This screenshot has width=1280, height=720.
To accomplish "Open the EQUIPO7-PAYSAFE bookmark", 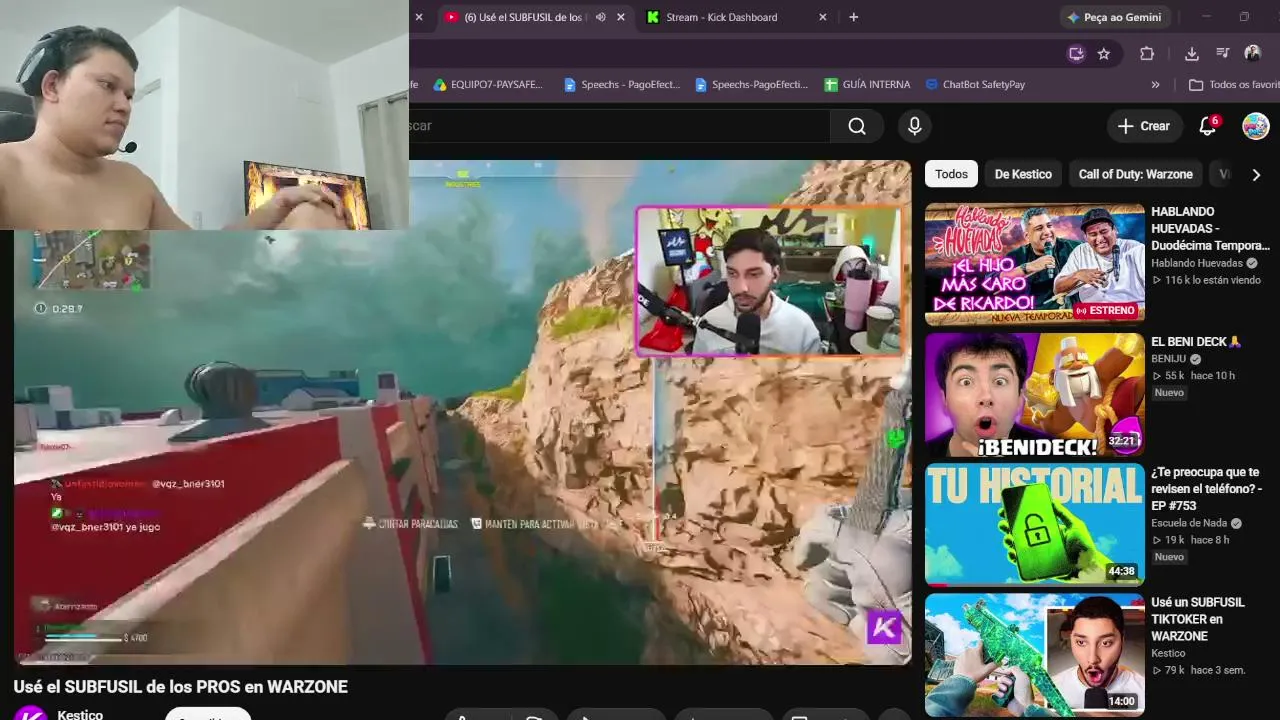I will click(488, 85).
